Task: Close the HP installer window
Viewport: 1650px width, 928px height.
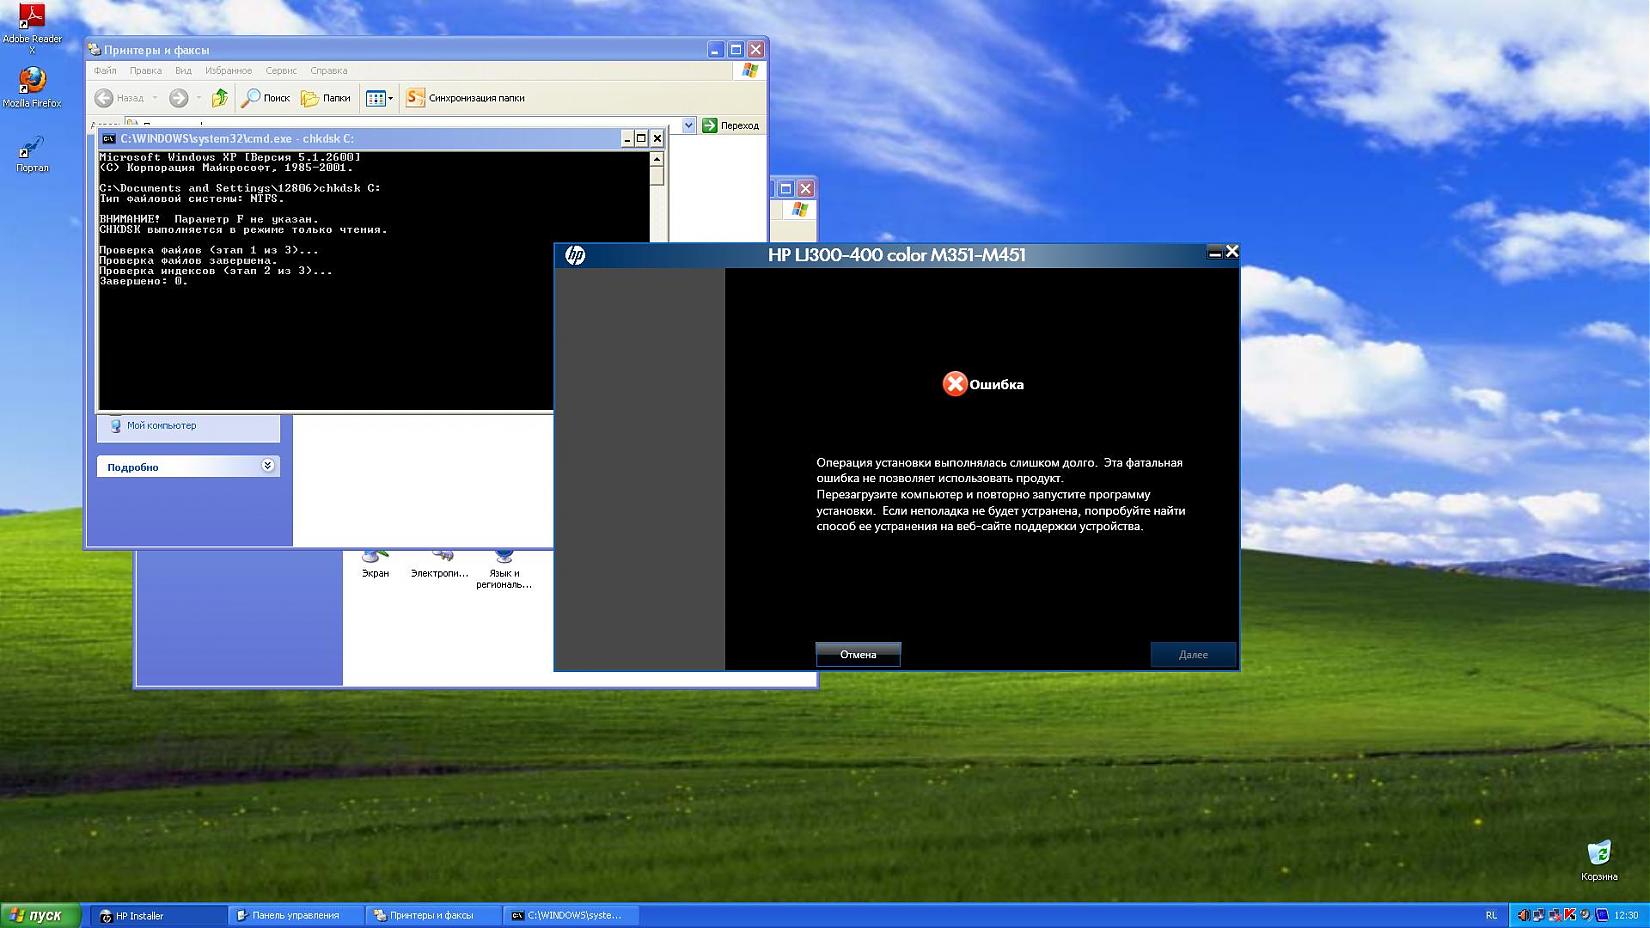Action: (x=1232, y=252)
